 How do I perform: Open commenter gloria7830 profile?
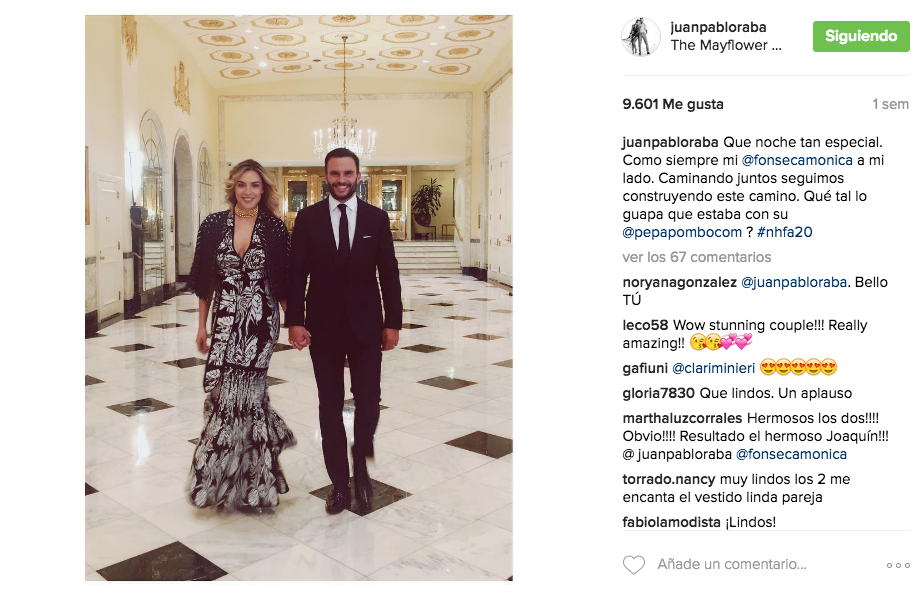click(x=659, y=393)
